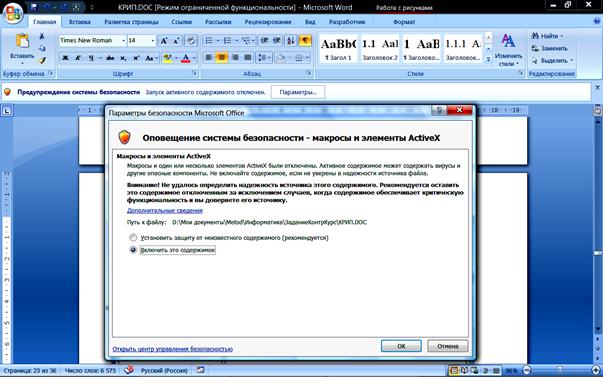The width and height of the screenshot is (603, 377).
Task: Open the Select (Выделить) dropdown
Action: coord(552,60)
